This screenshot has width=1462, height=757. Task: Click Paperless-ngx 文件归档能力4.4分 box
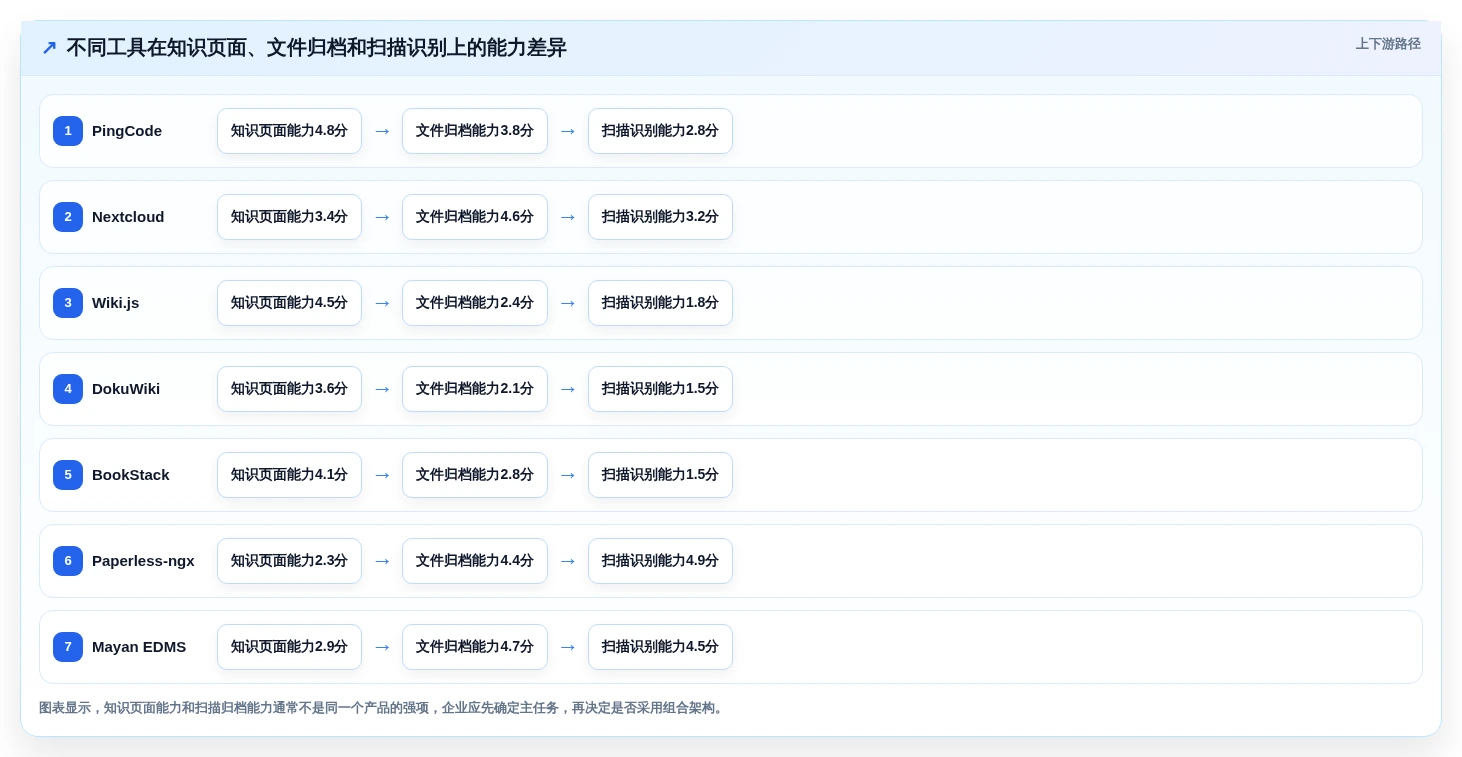[475, 561]
